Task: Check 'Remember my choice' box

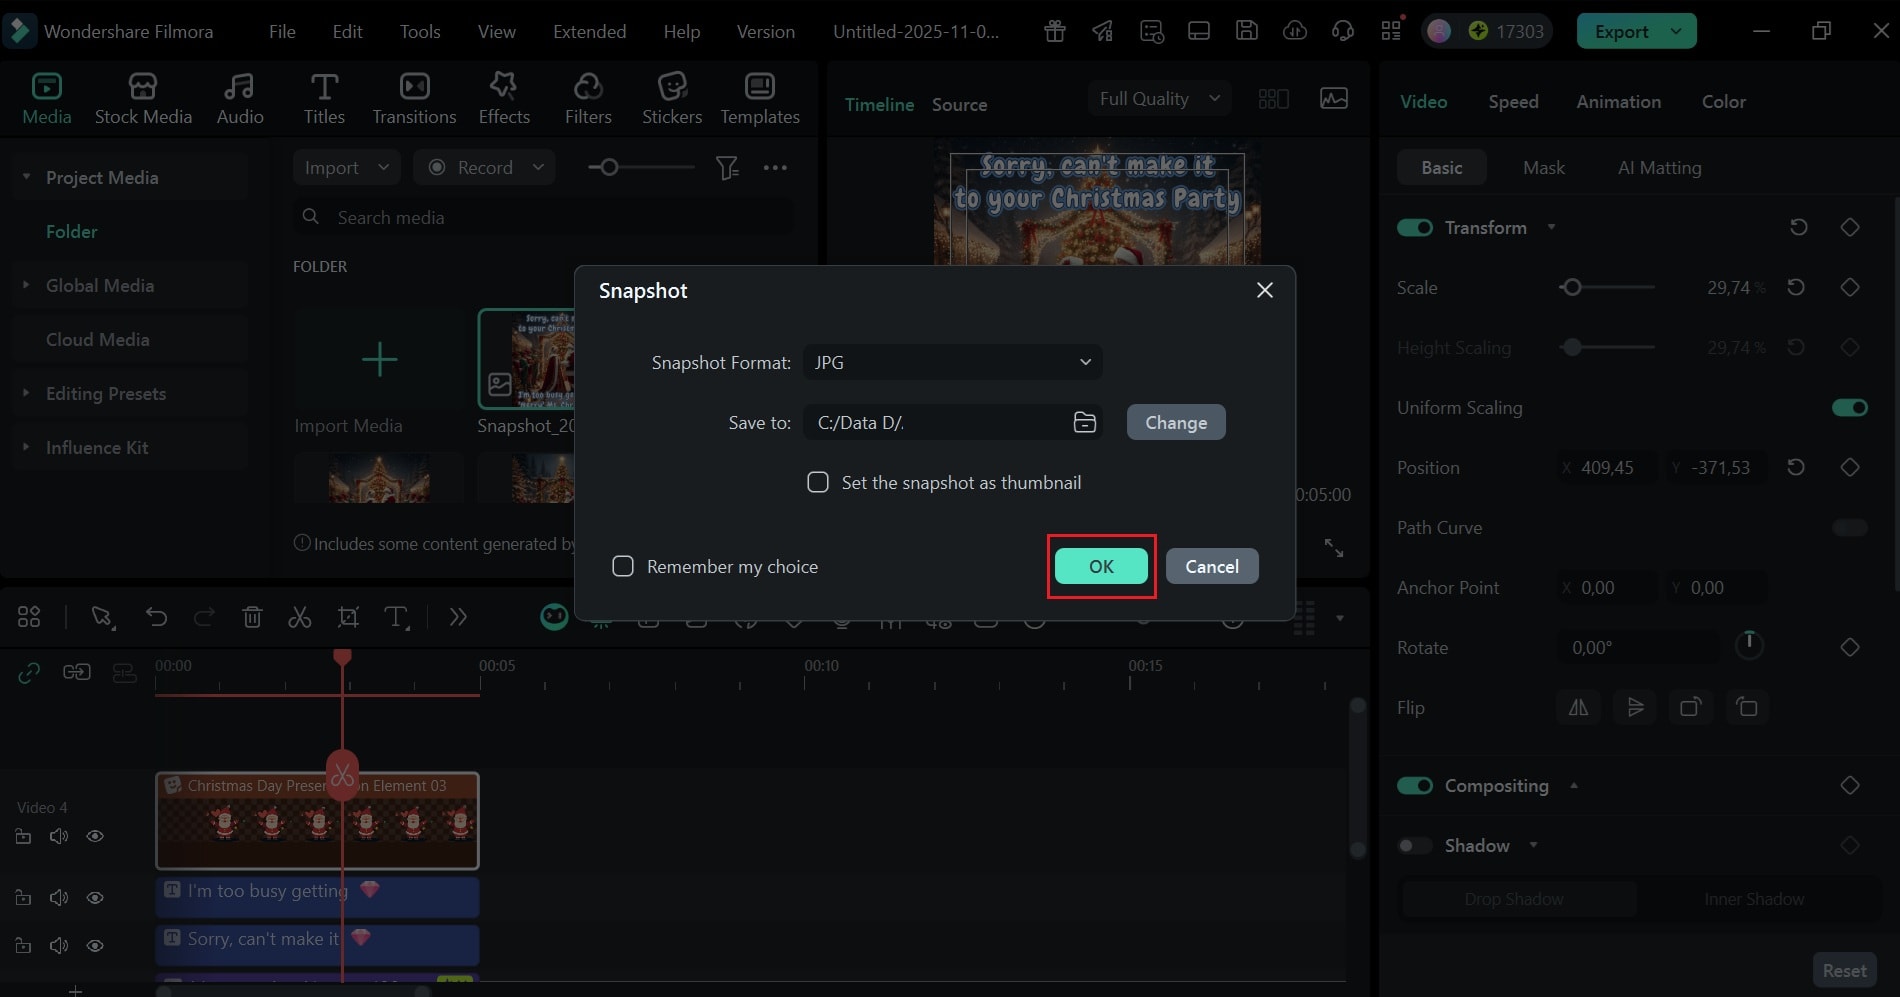Action: tap(623, 567)
